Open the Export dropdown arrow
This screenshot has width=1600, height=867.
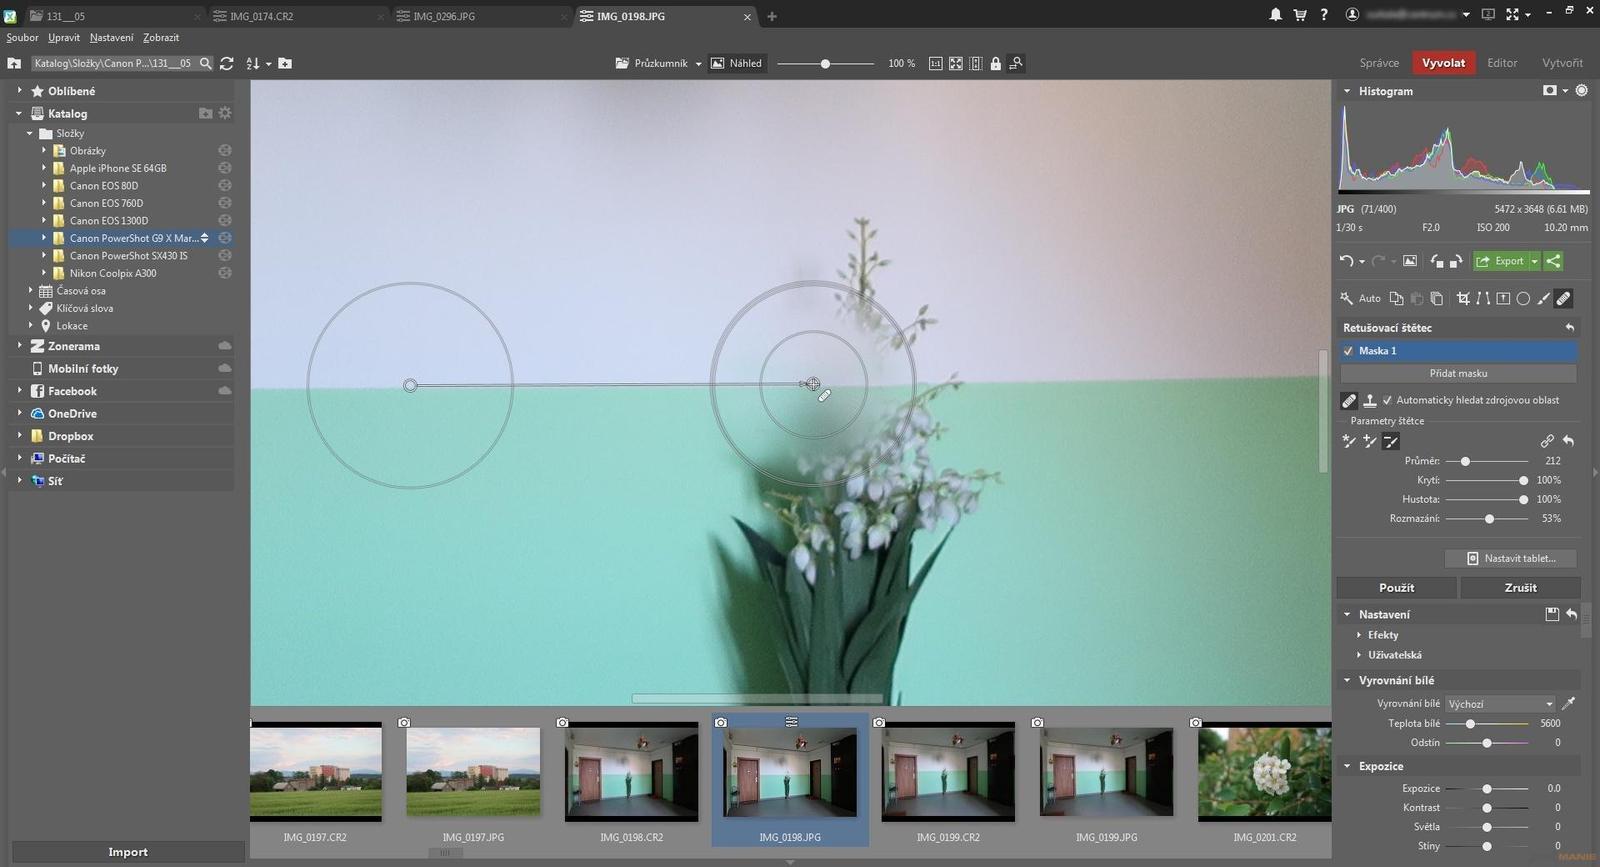click(1535, 261)
